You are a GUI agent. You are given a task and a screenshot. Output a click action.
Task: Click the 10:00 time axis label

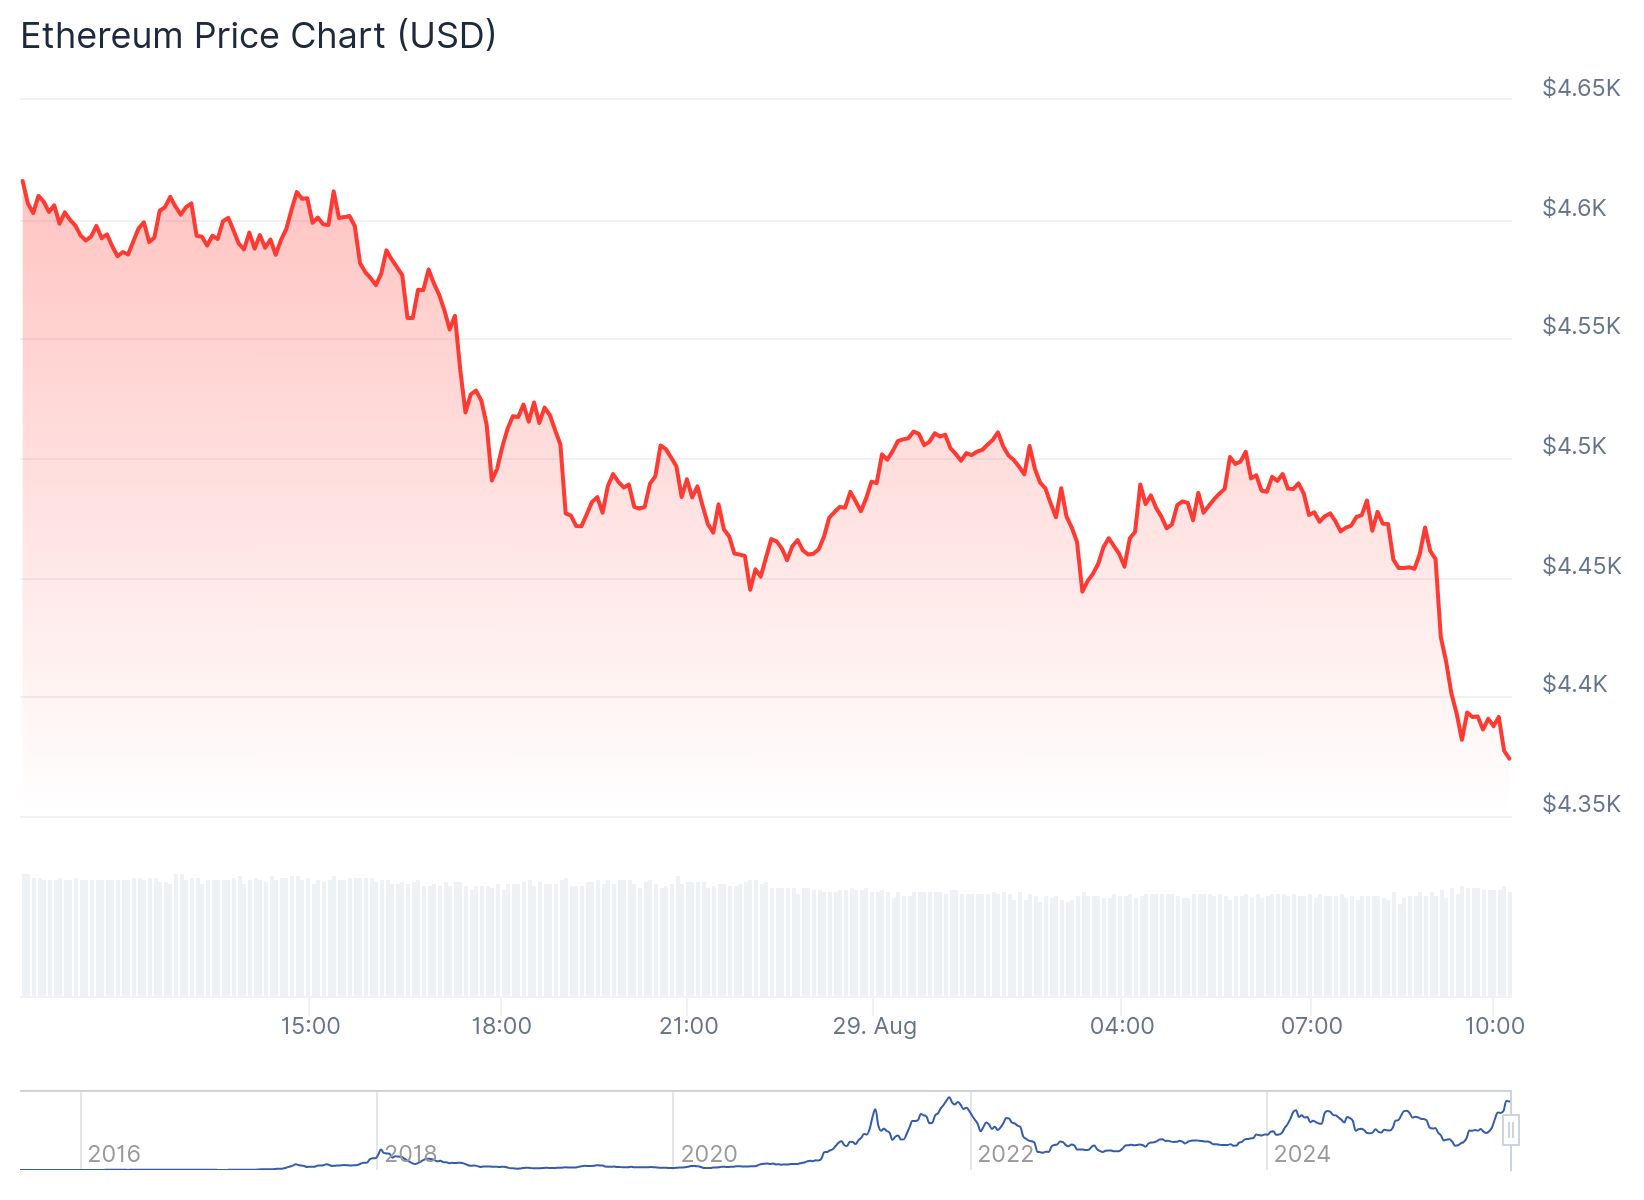pyautogui.click(x=1495, y=1026)
